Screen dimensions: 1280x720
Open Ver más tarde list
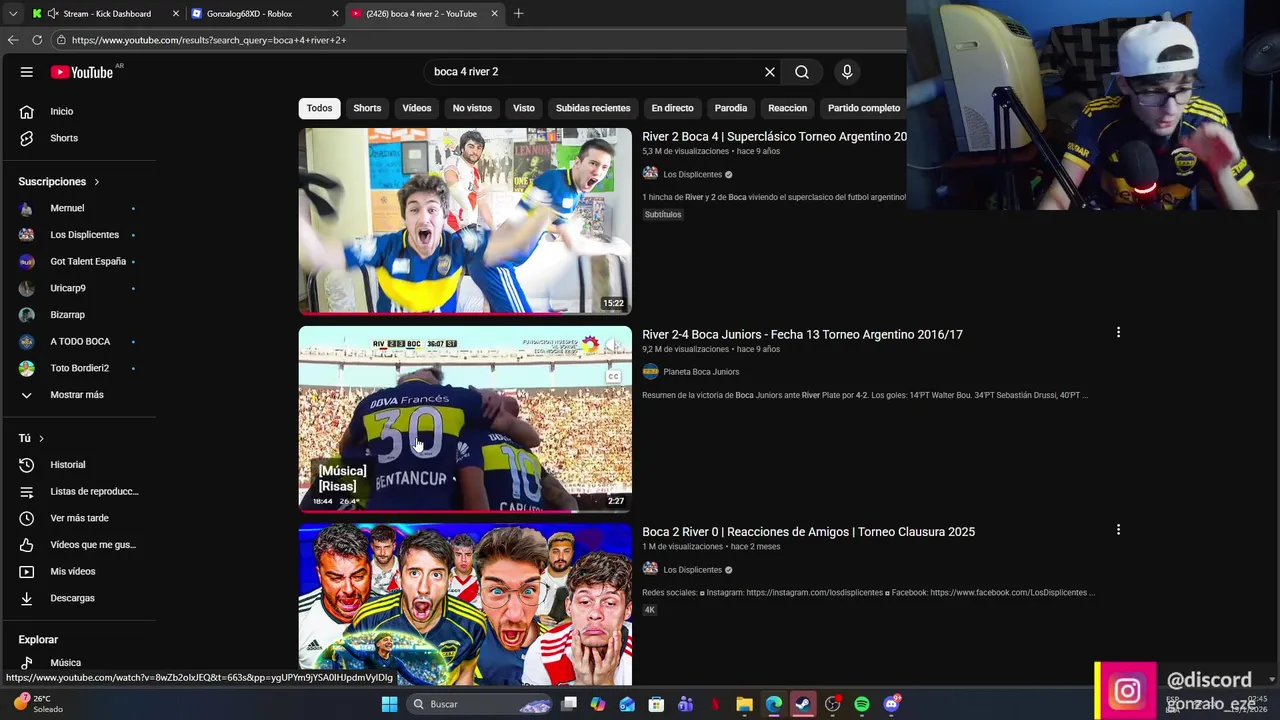pos(78,518)
